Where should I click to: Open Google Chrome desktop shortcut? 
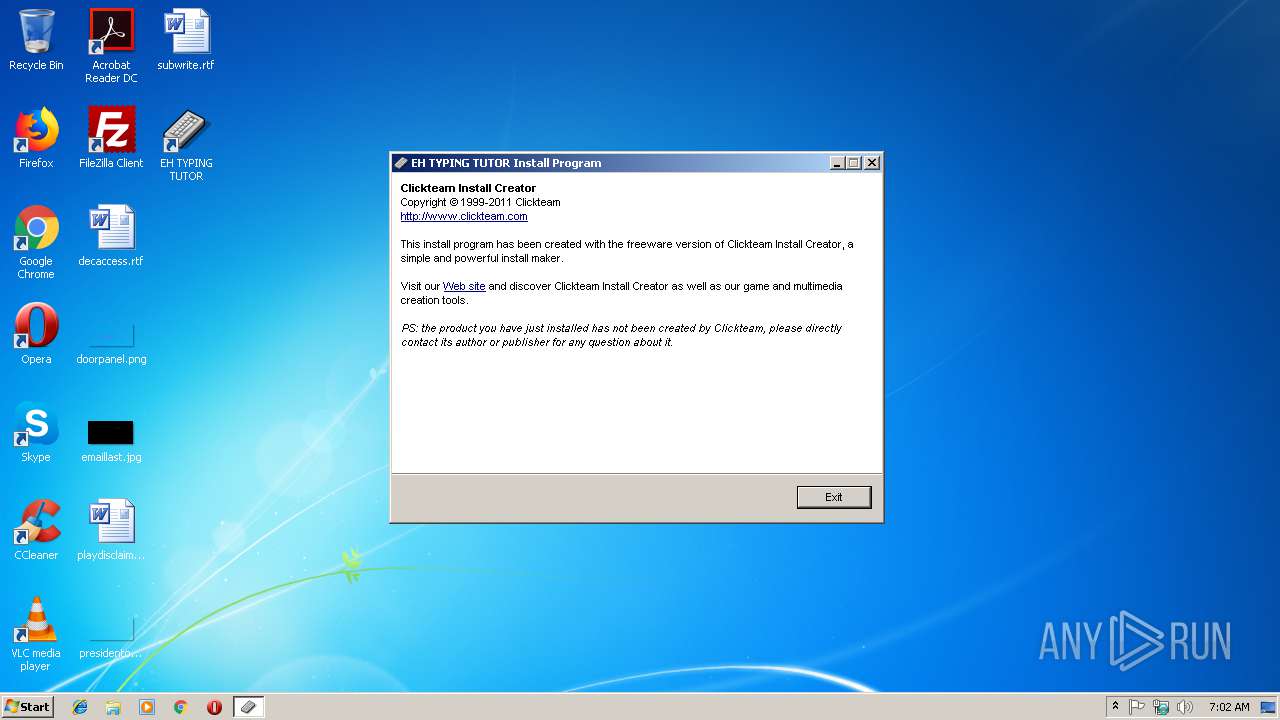(x=36, y=242)
